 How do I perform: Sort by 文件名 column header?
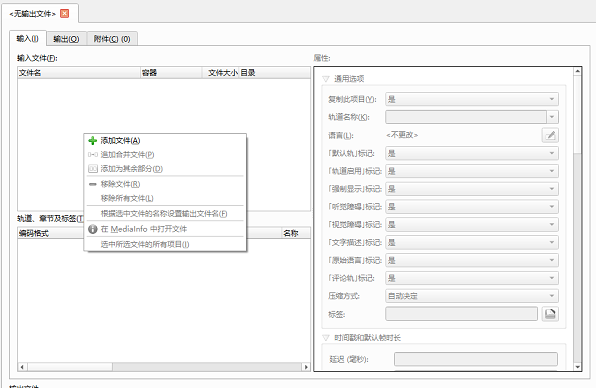79,73
